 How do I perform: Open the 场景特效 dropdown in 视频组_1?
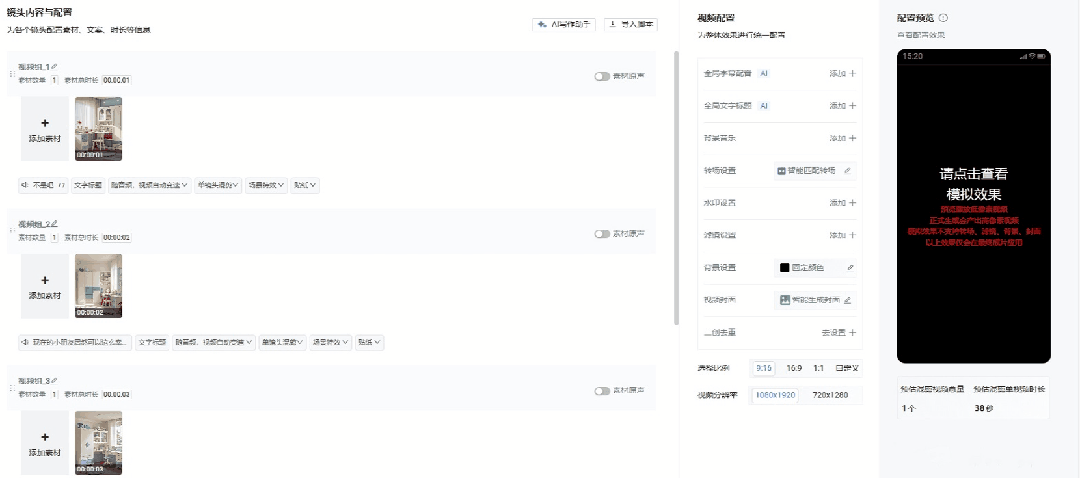pyautogui.click(x=266, y=185)
